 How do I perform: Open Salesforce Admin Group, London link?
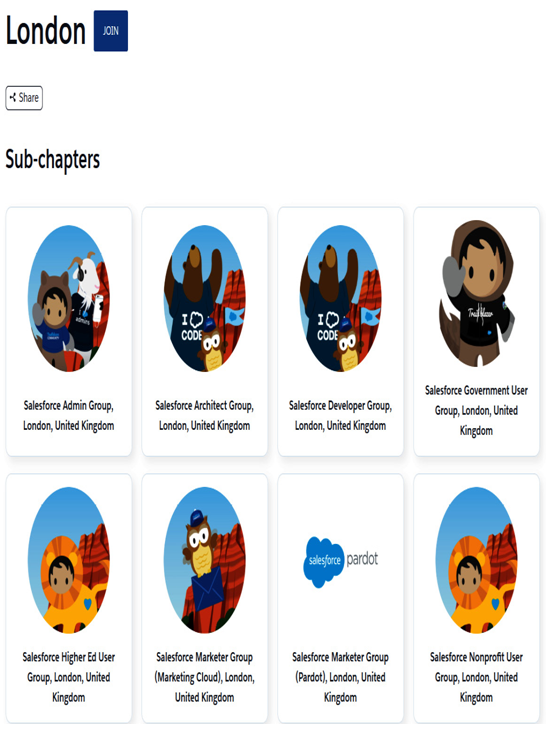tap(69, 415)
